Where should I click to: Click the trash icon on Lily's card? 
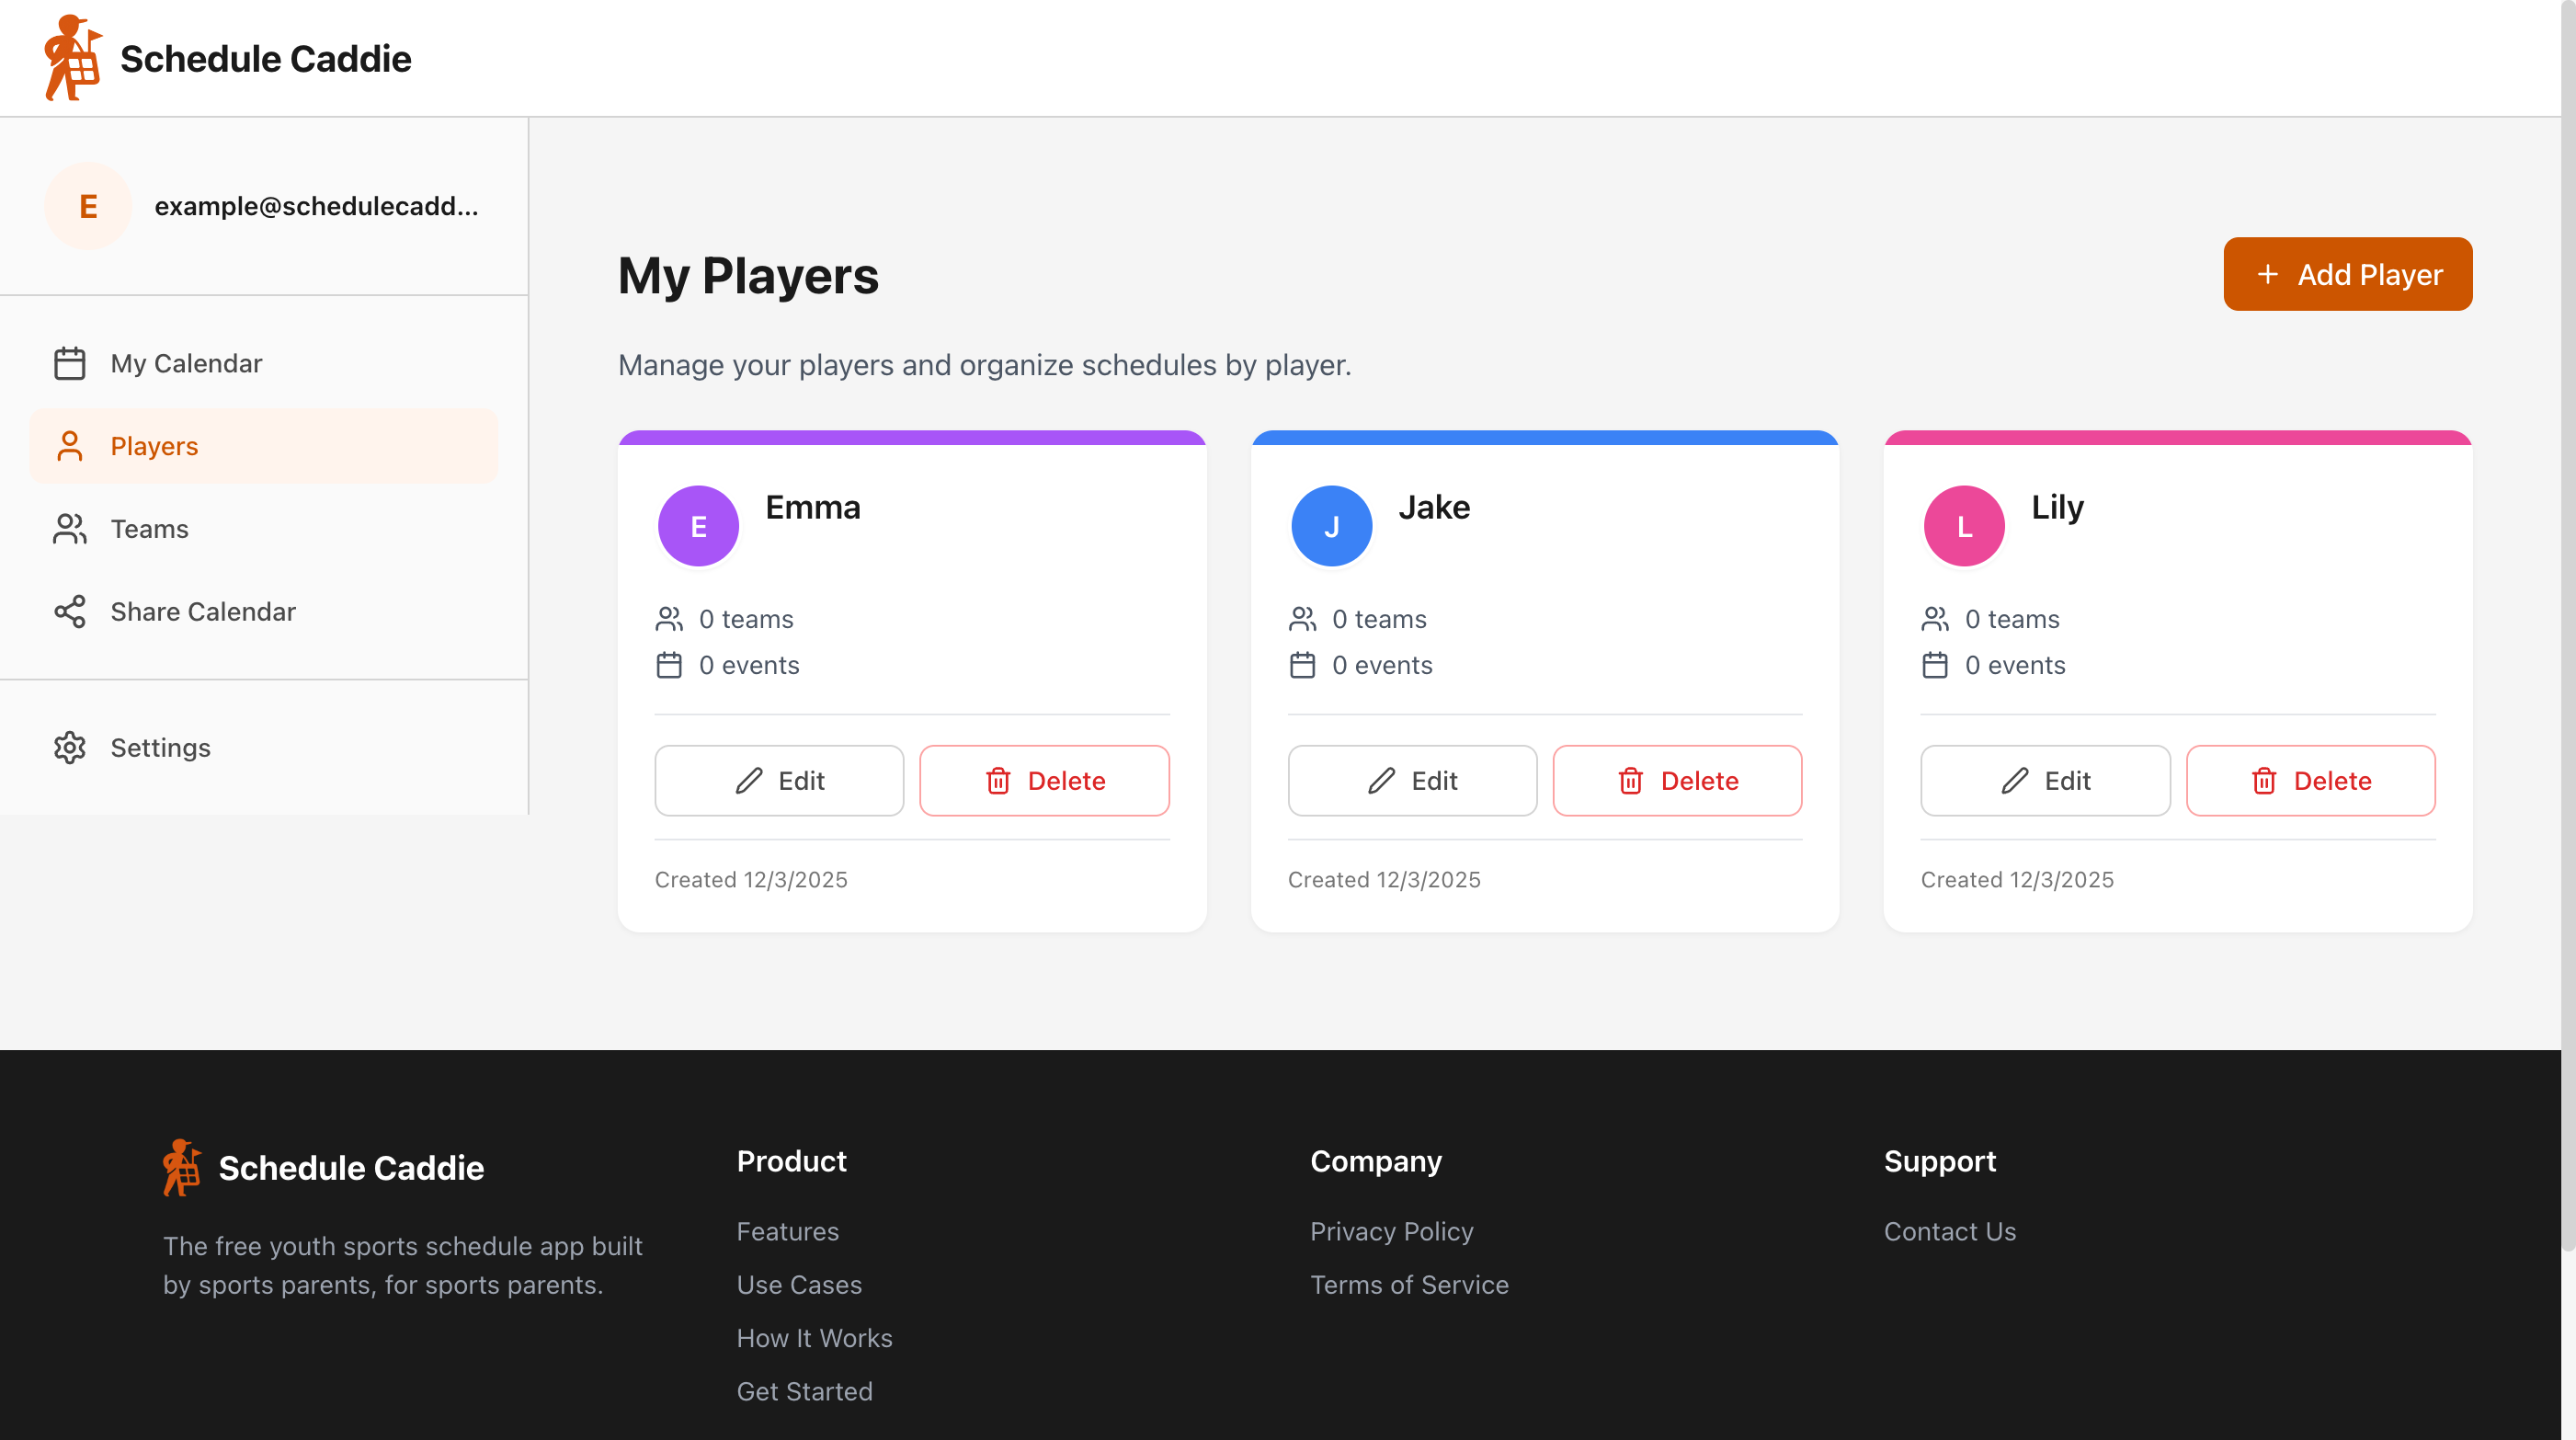coord(2264,780)
